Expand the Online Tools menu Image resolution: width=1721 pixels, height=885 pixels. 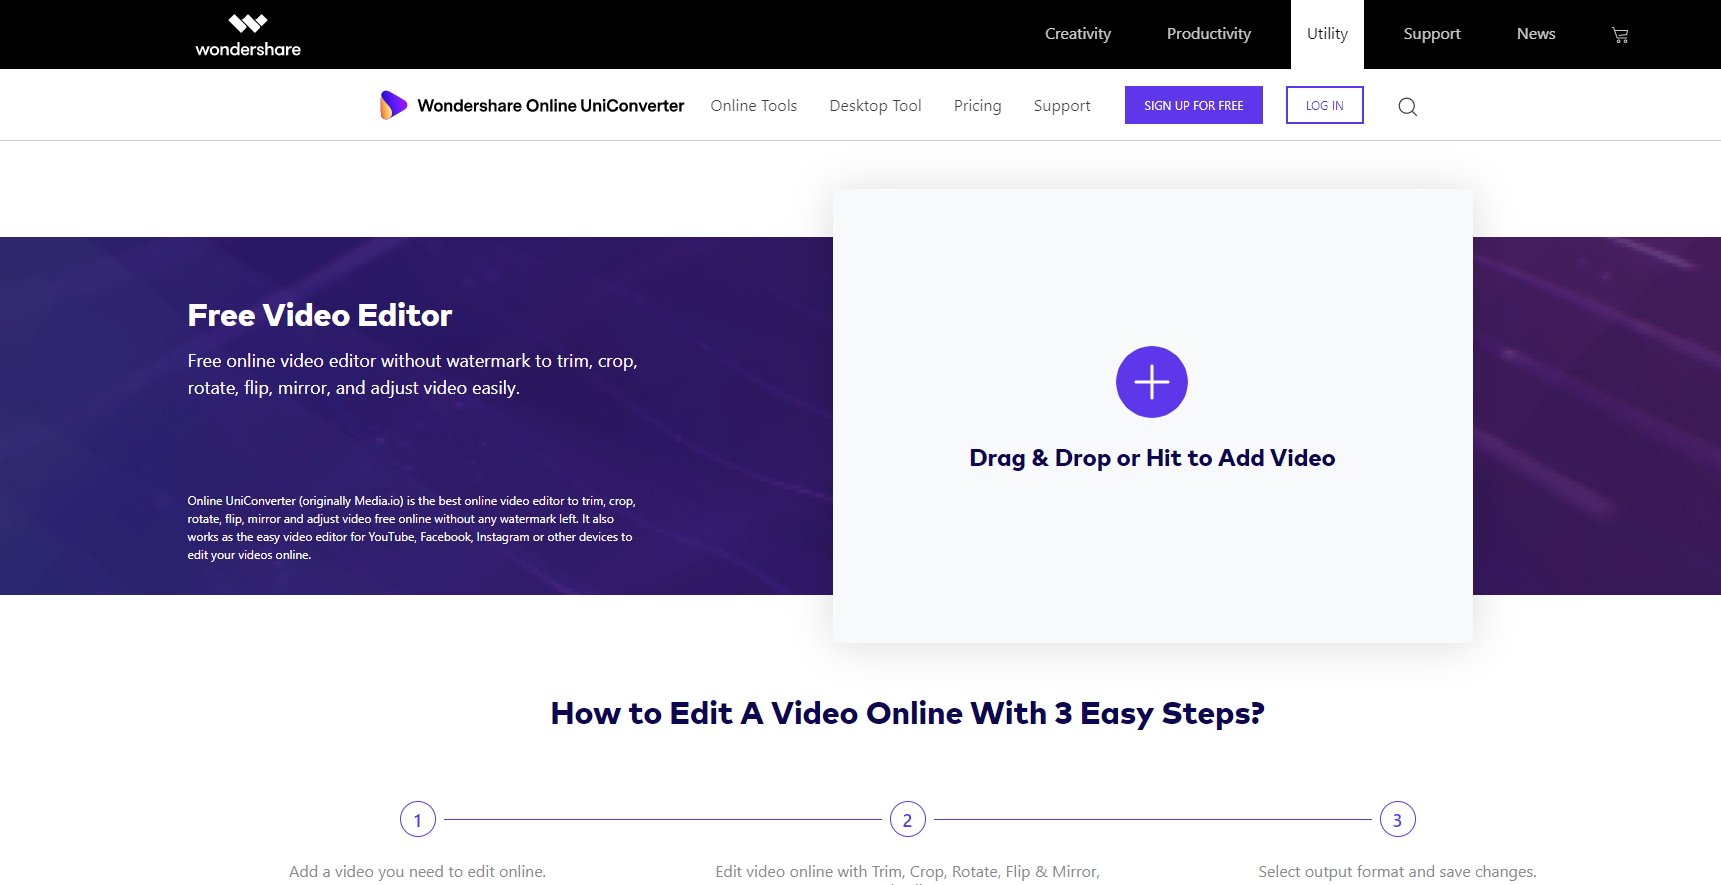point(753,105)
